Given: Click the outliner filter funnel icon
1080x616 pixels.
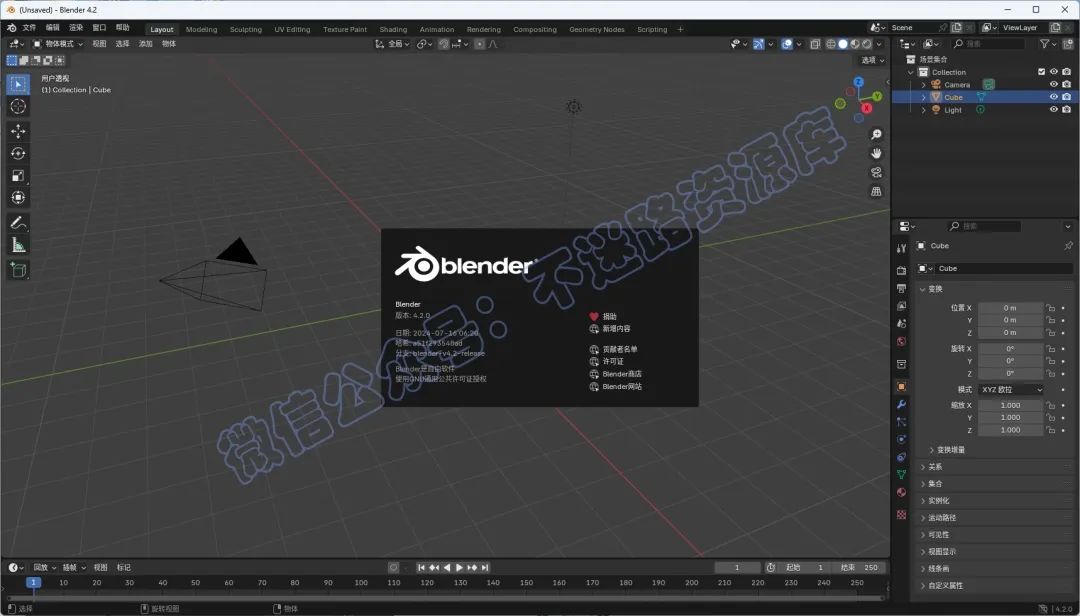Looking at the screenshot, I should (1044, 43).
